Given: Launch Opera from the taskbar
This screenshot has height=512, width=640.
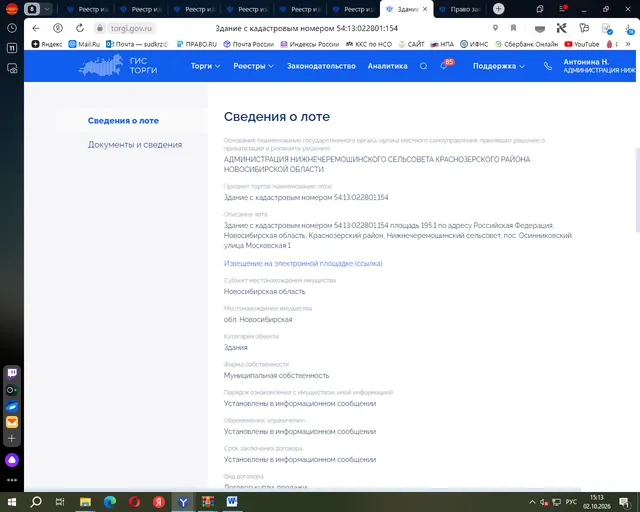Looking at the screenshot, I should pos(134,502).
